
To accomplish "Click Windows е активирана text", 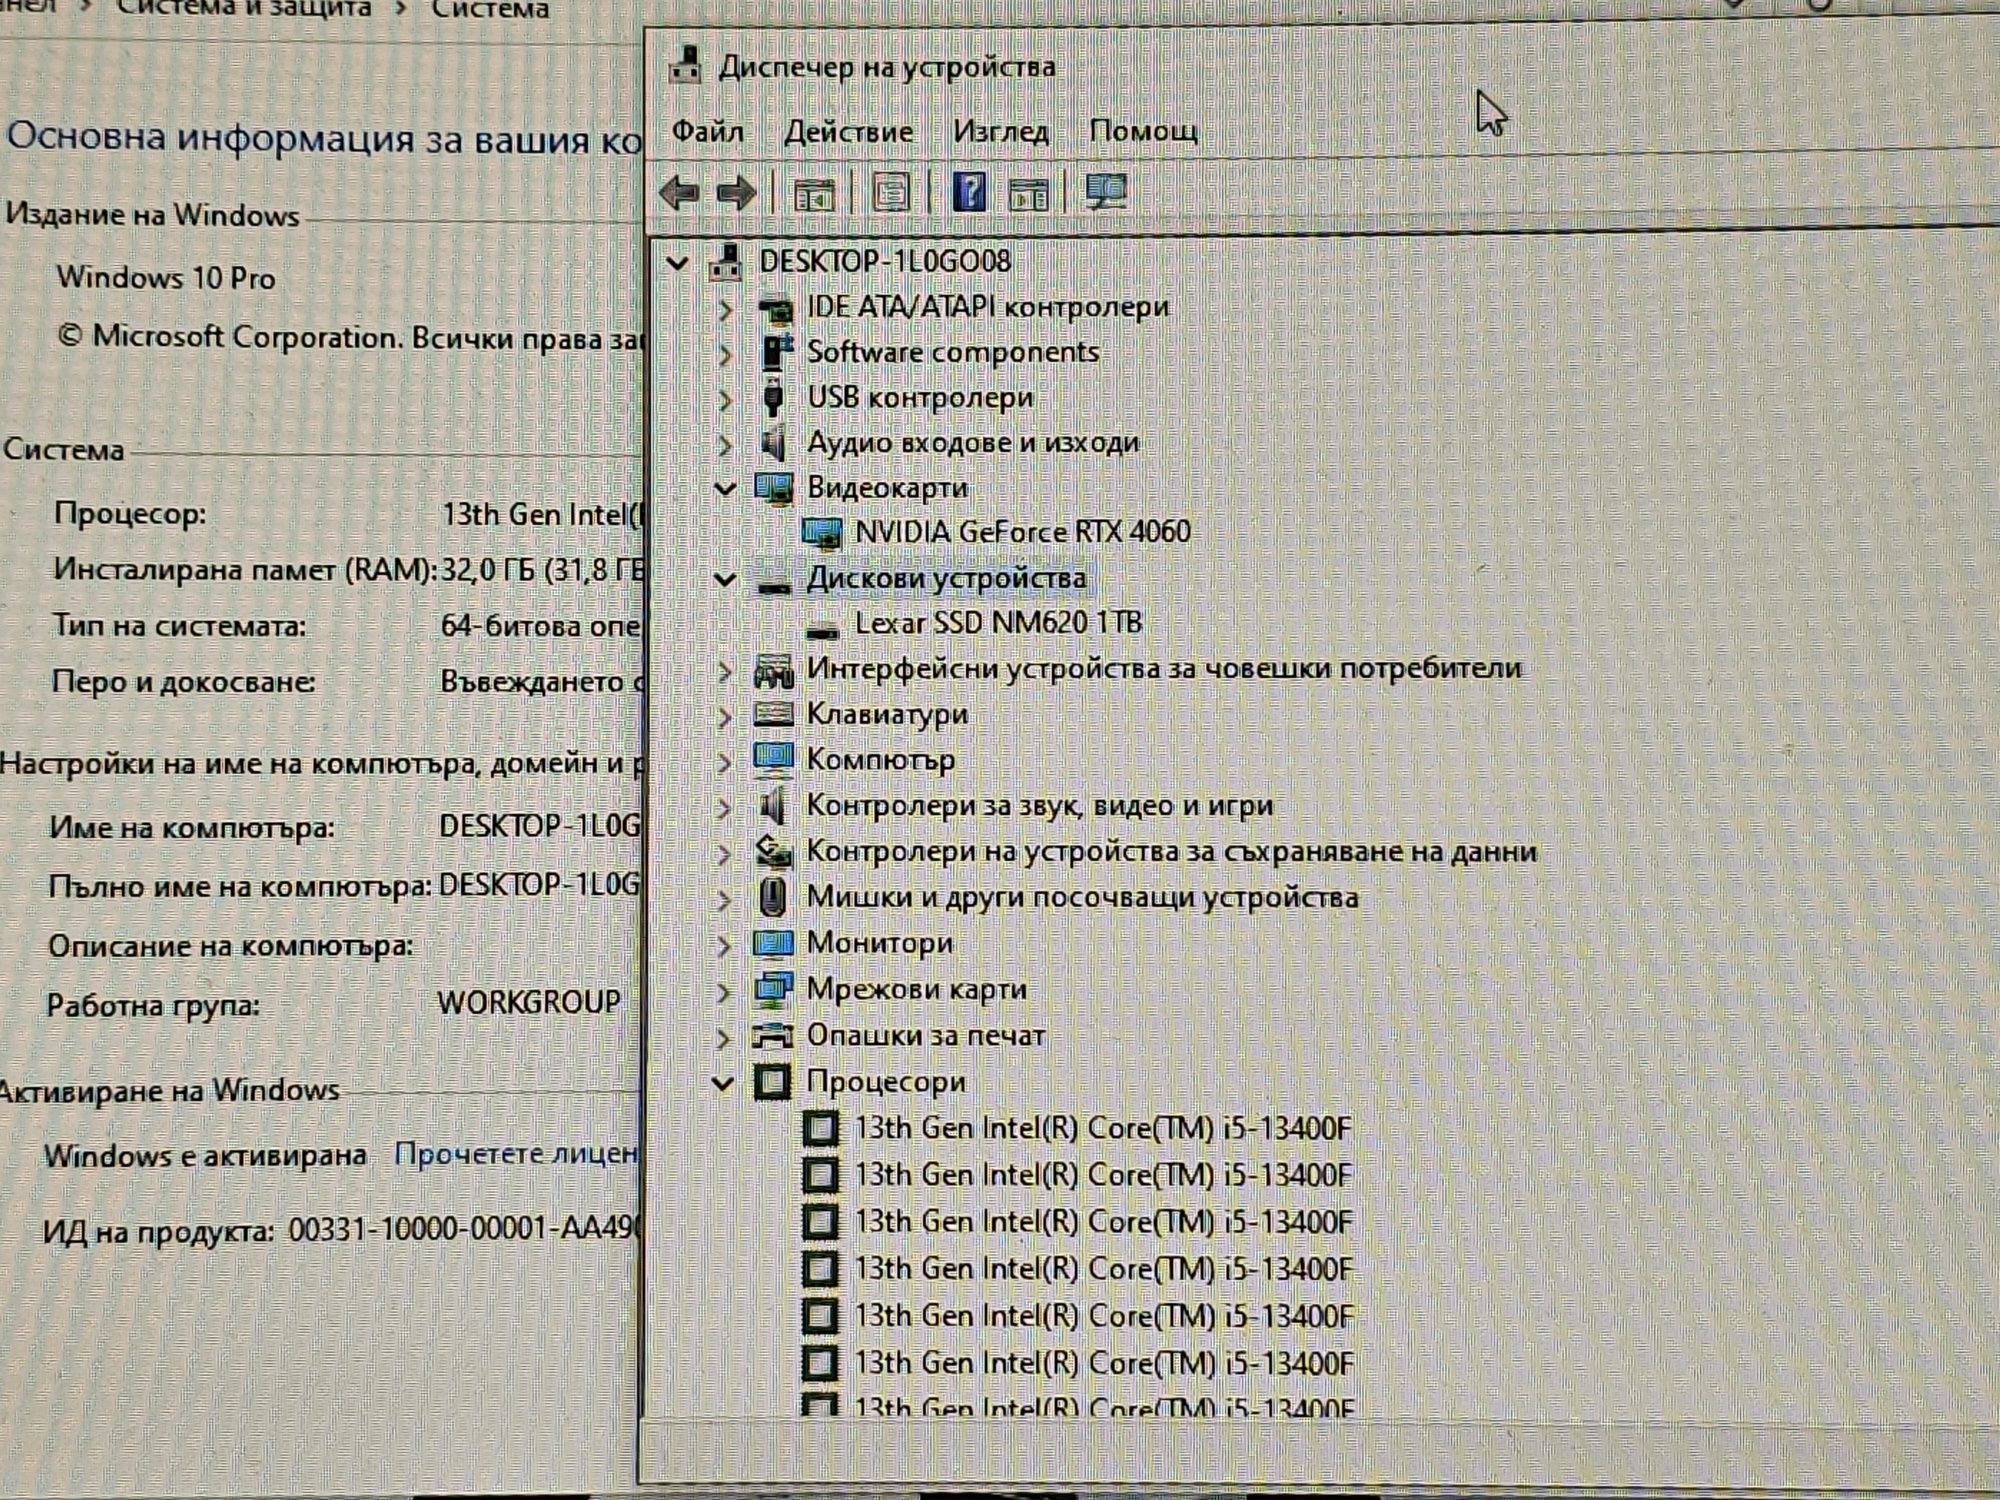I will [x=205, y=1156].
